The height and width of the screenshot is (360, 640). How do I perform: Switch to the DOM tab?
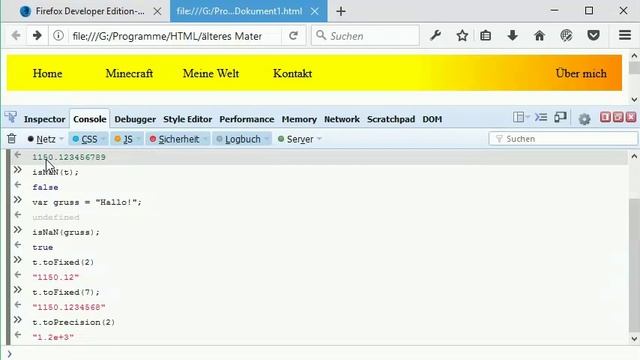click(x=432, y=119)
